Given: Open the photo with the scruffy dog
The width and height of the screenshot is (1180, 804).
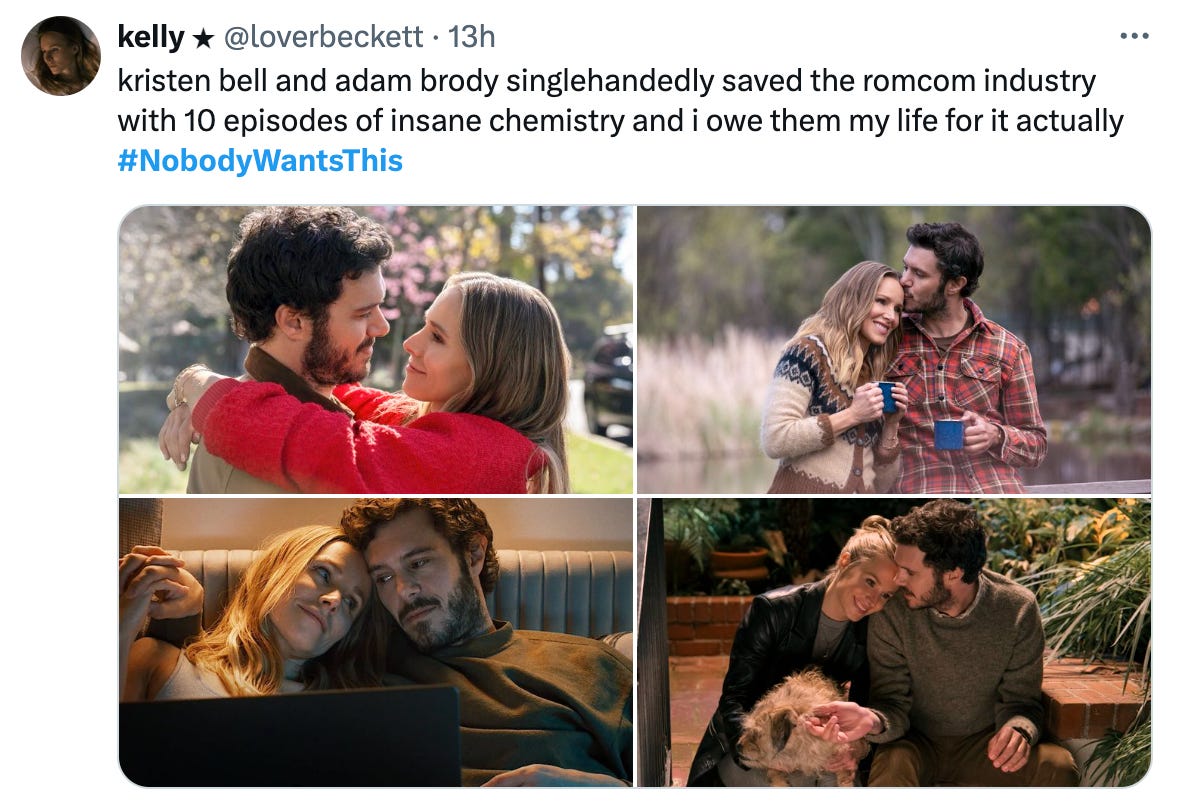Looking at the screenshot, I should click(x=894, y=642).
